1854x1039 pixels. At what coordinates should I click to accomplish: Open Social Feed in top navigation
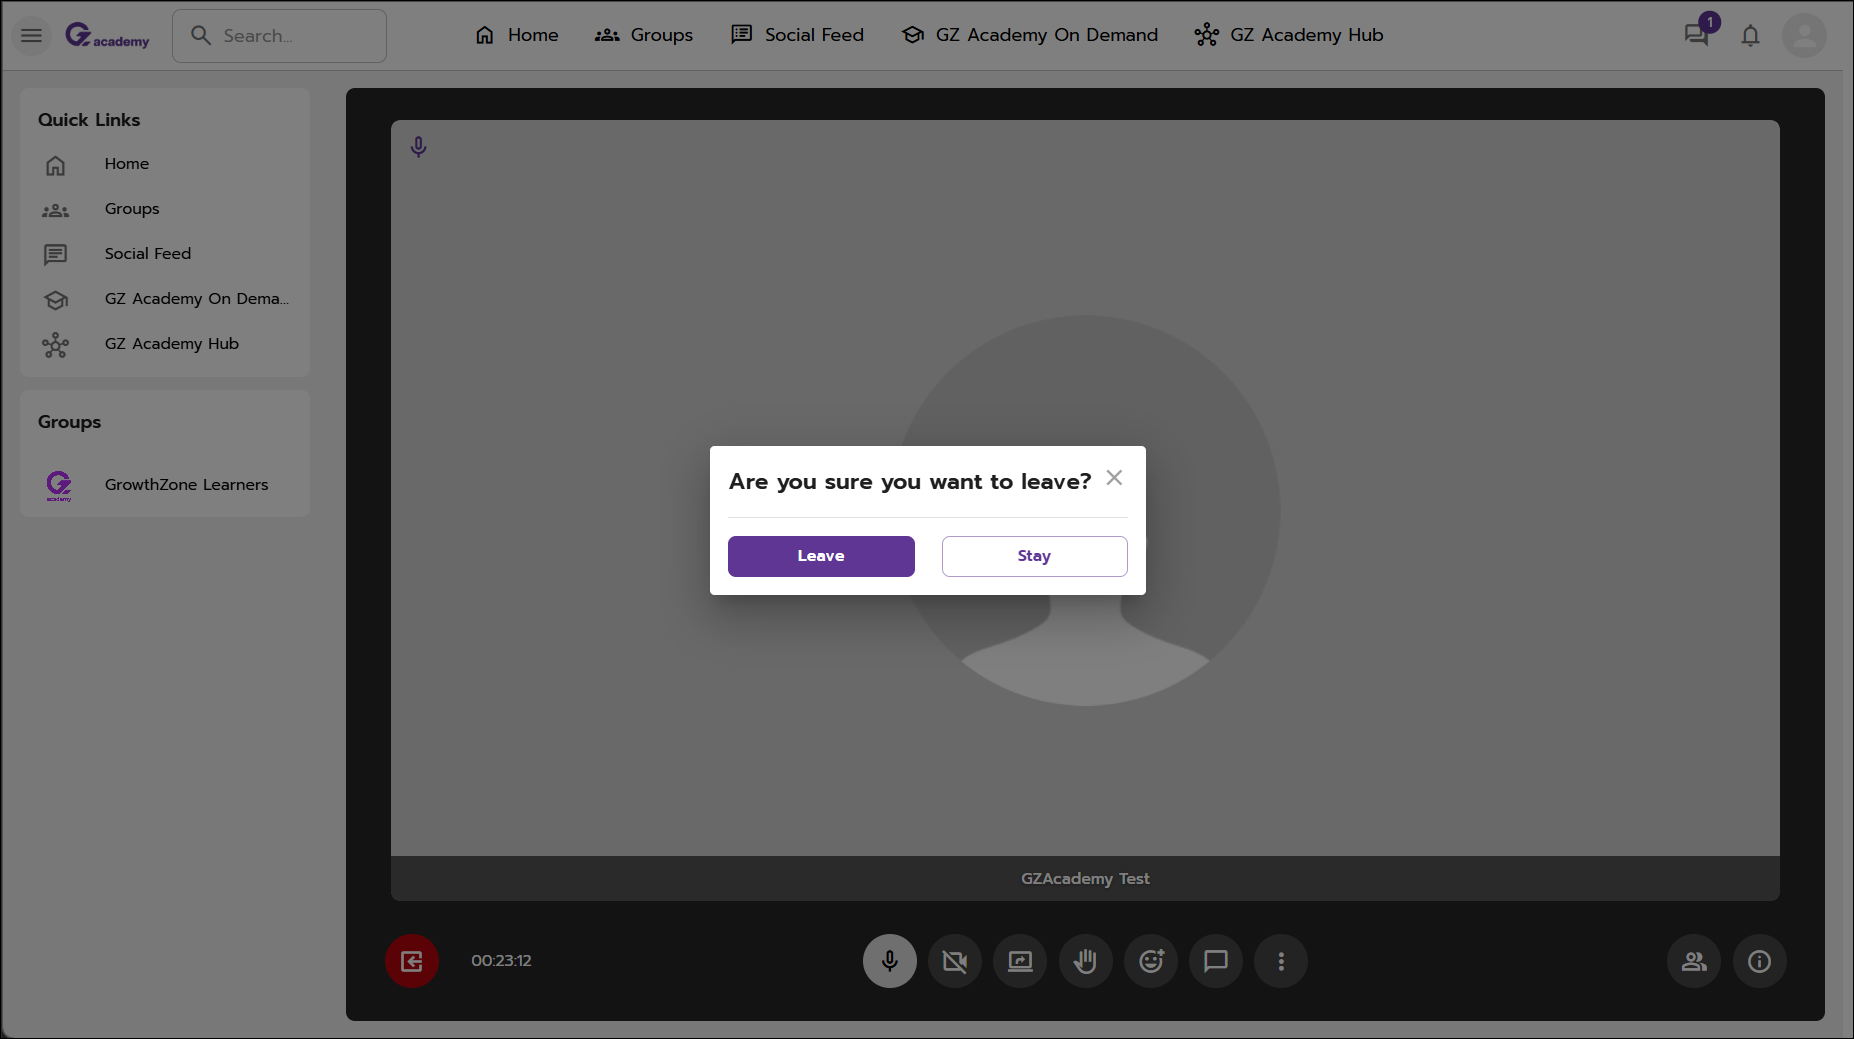797,35
